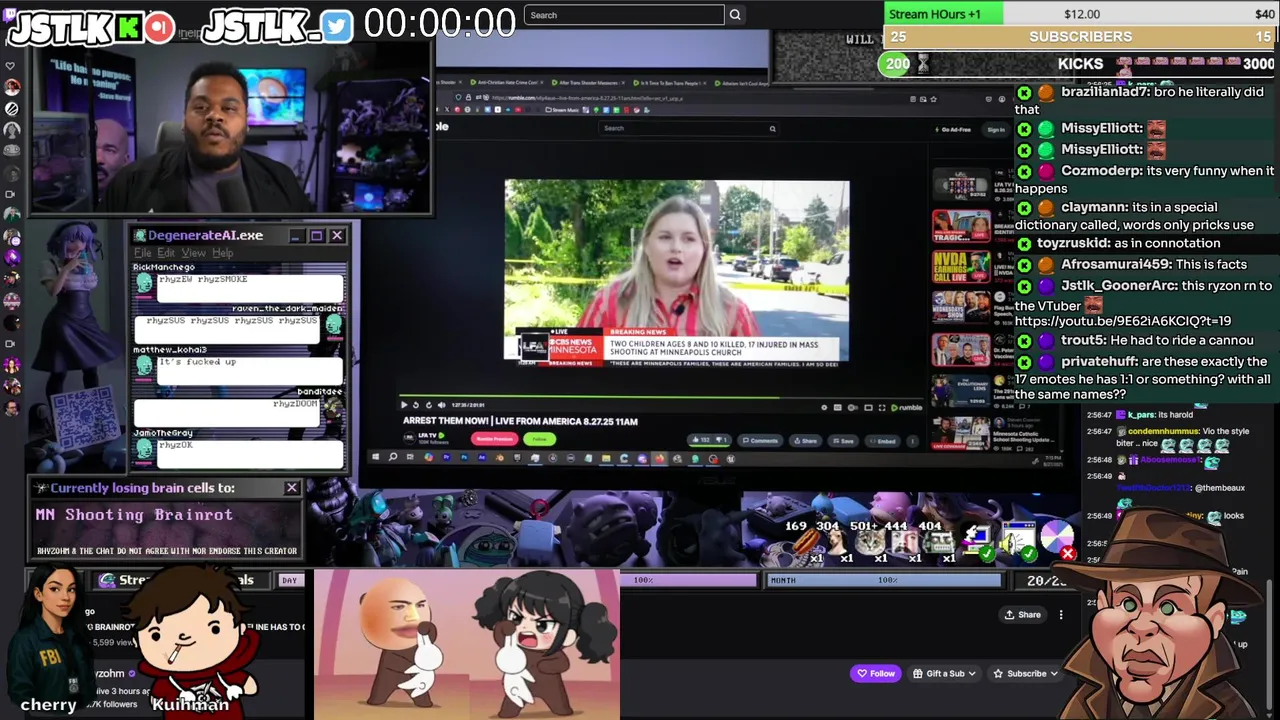Open Windows Start menu in captured taskbar
The width and height of the screenshot is (1280, 720).
(x=375, y=457)
